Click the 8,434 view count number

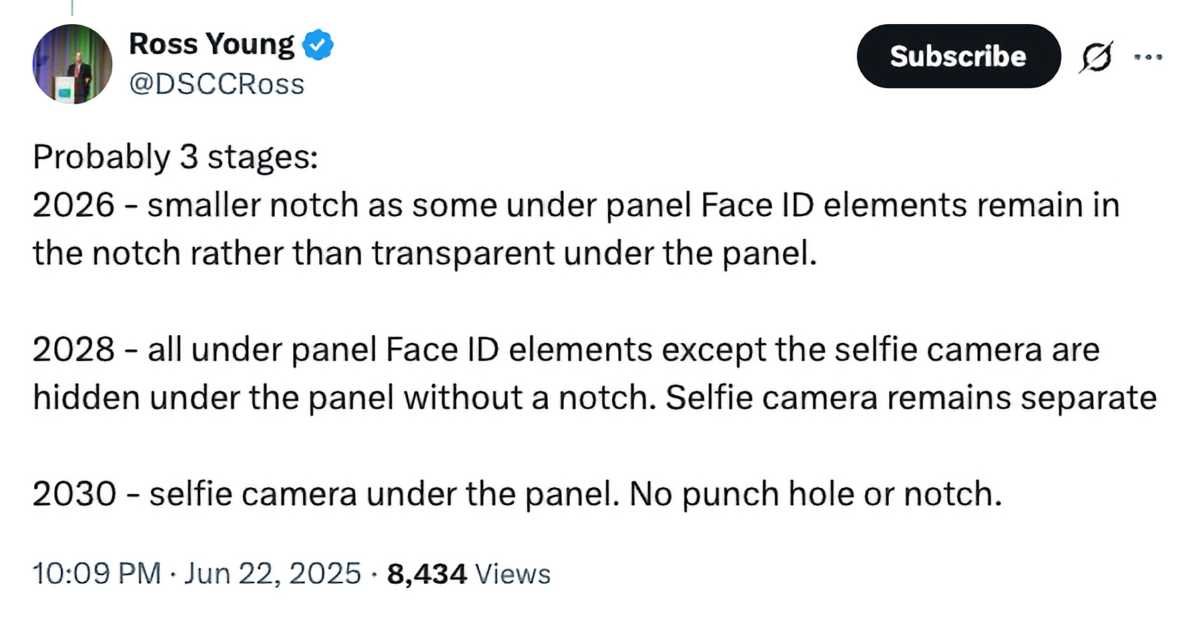tap(426, 574)
